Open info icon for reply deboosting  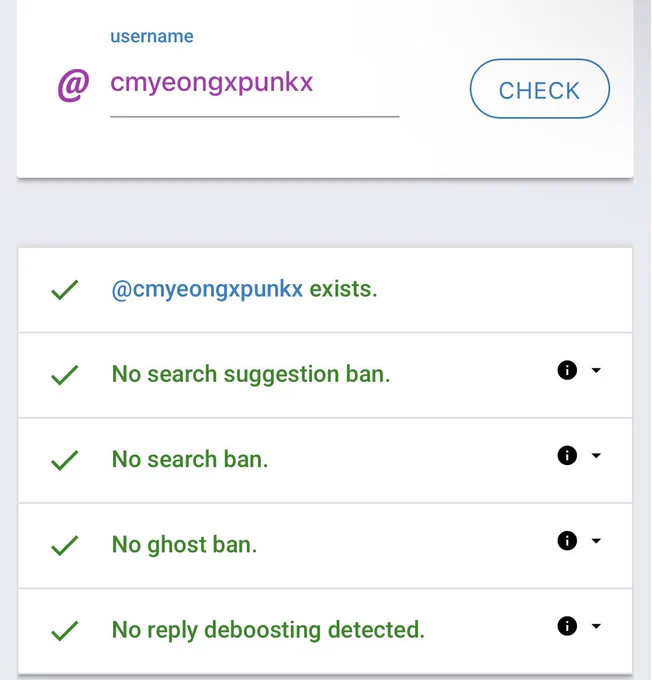(567, 626)
